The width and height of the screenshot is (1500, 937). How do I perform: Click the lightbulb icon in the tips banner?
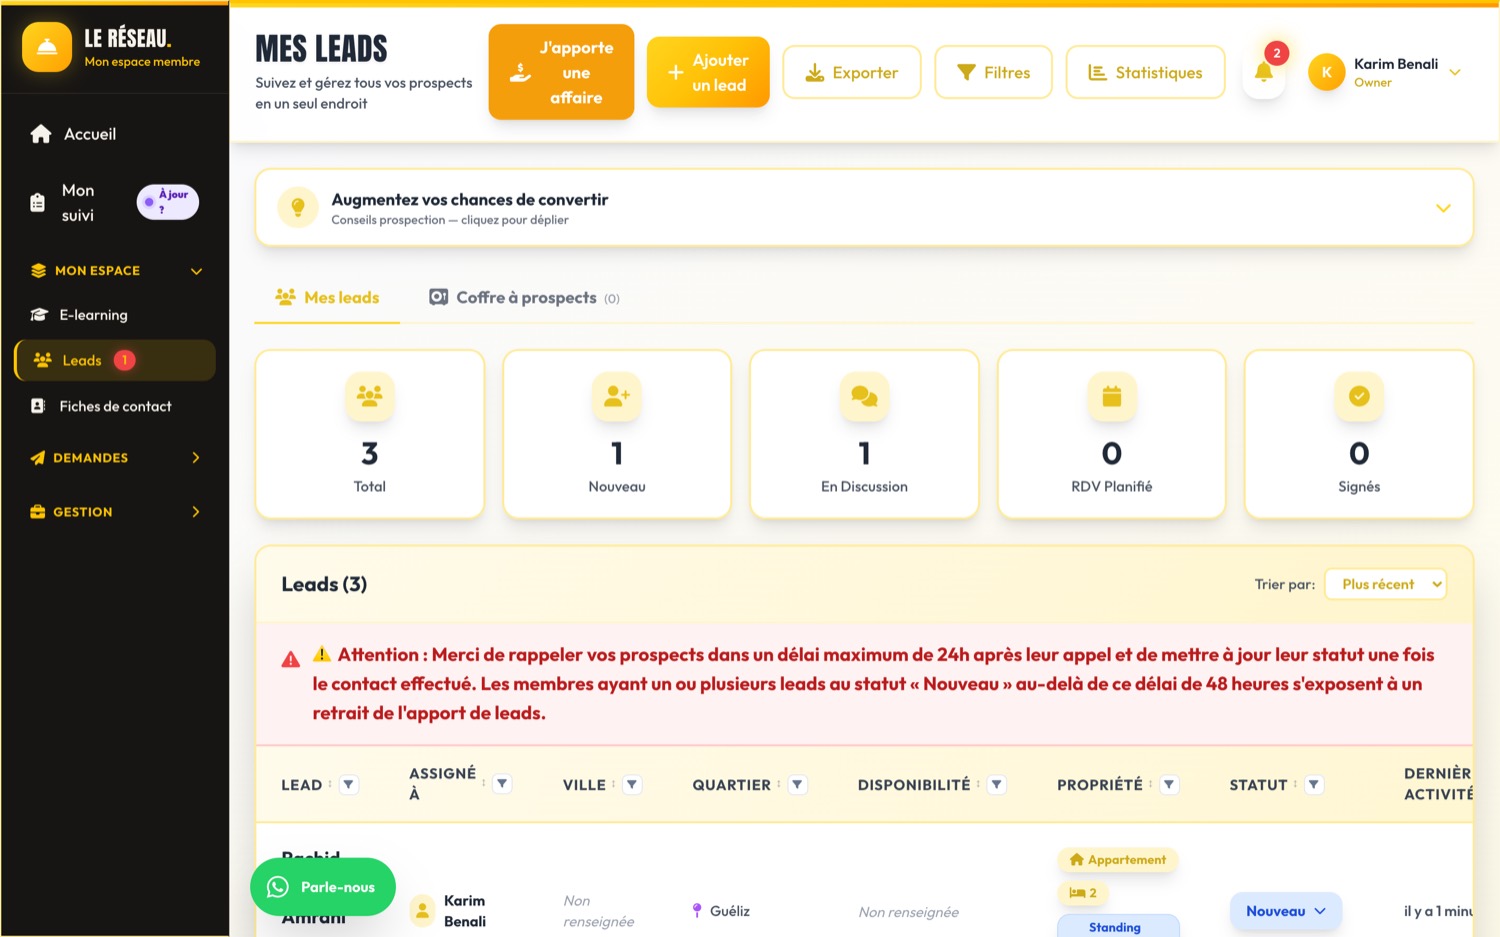tap(298, 208)
